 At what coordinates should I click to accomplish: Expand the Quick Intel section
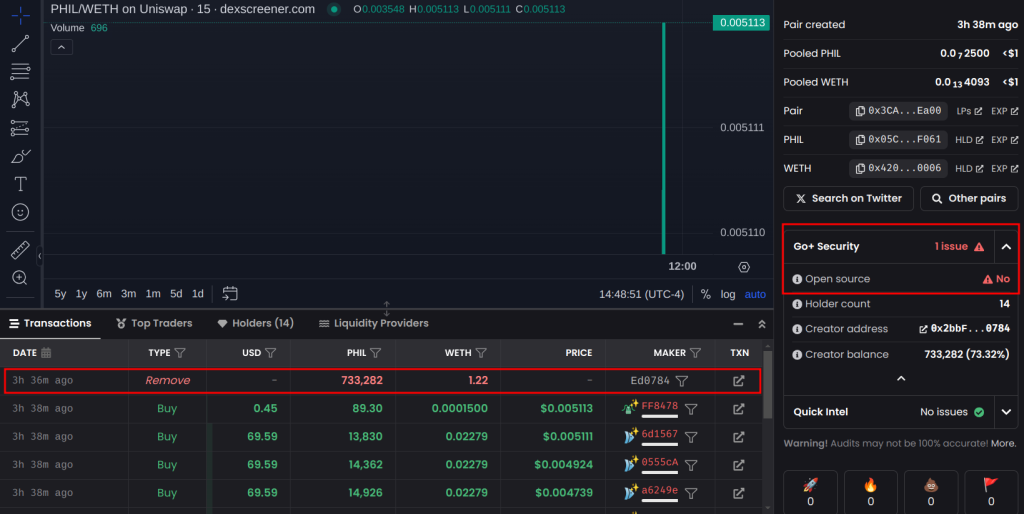(1007, 412)
